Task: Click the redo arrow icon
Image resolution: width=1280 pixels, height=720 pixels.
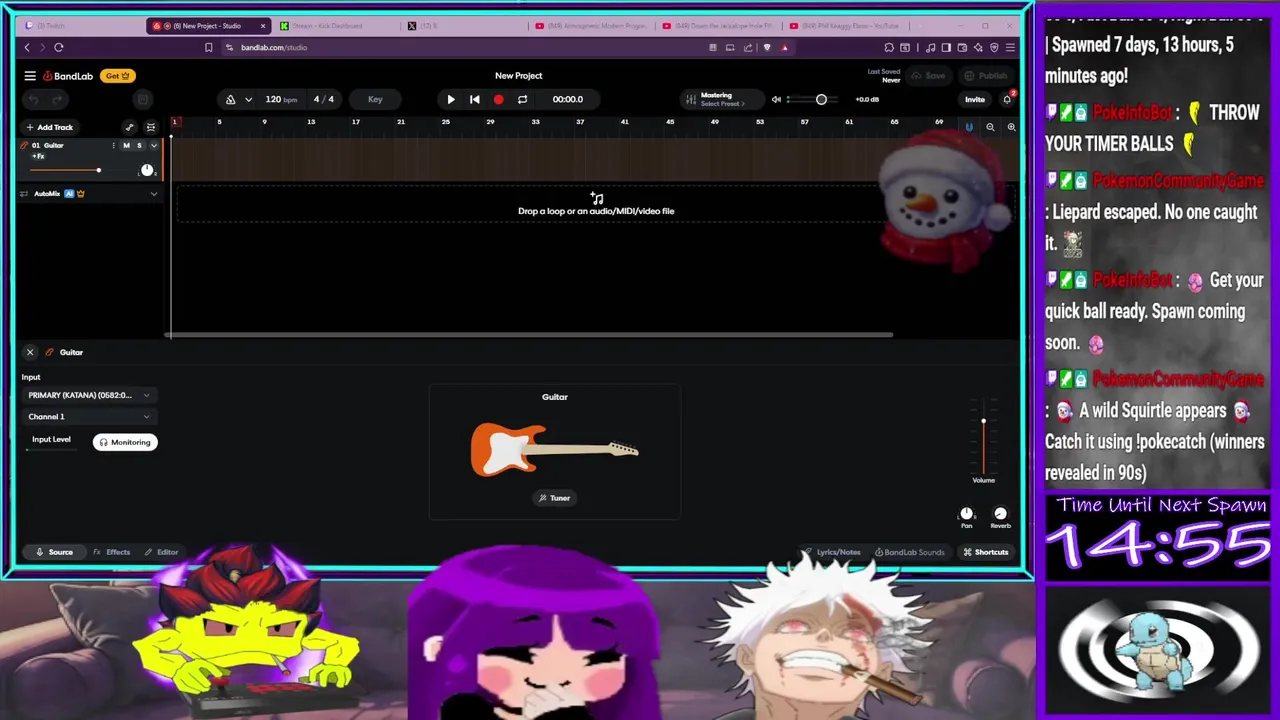Action: [57, 99]
